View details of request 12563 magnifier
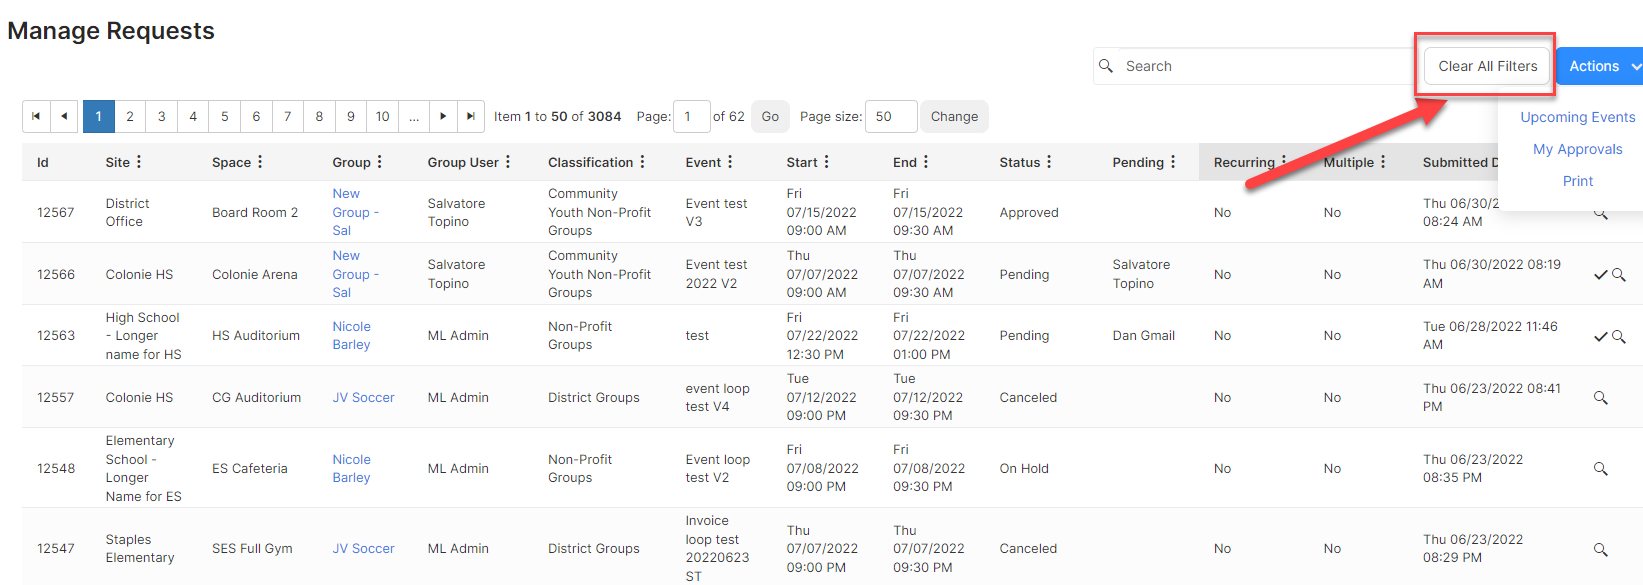 (x=1619, y=337)
